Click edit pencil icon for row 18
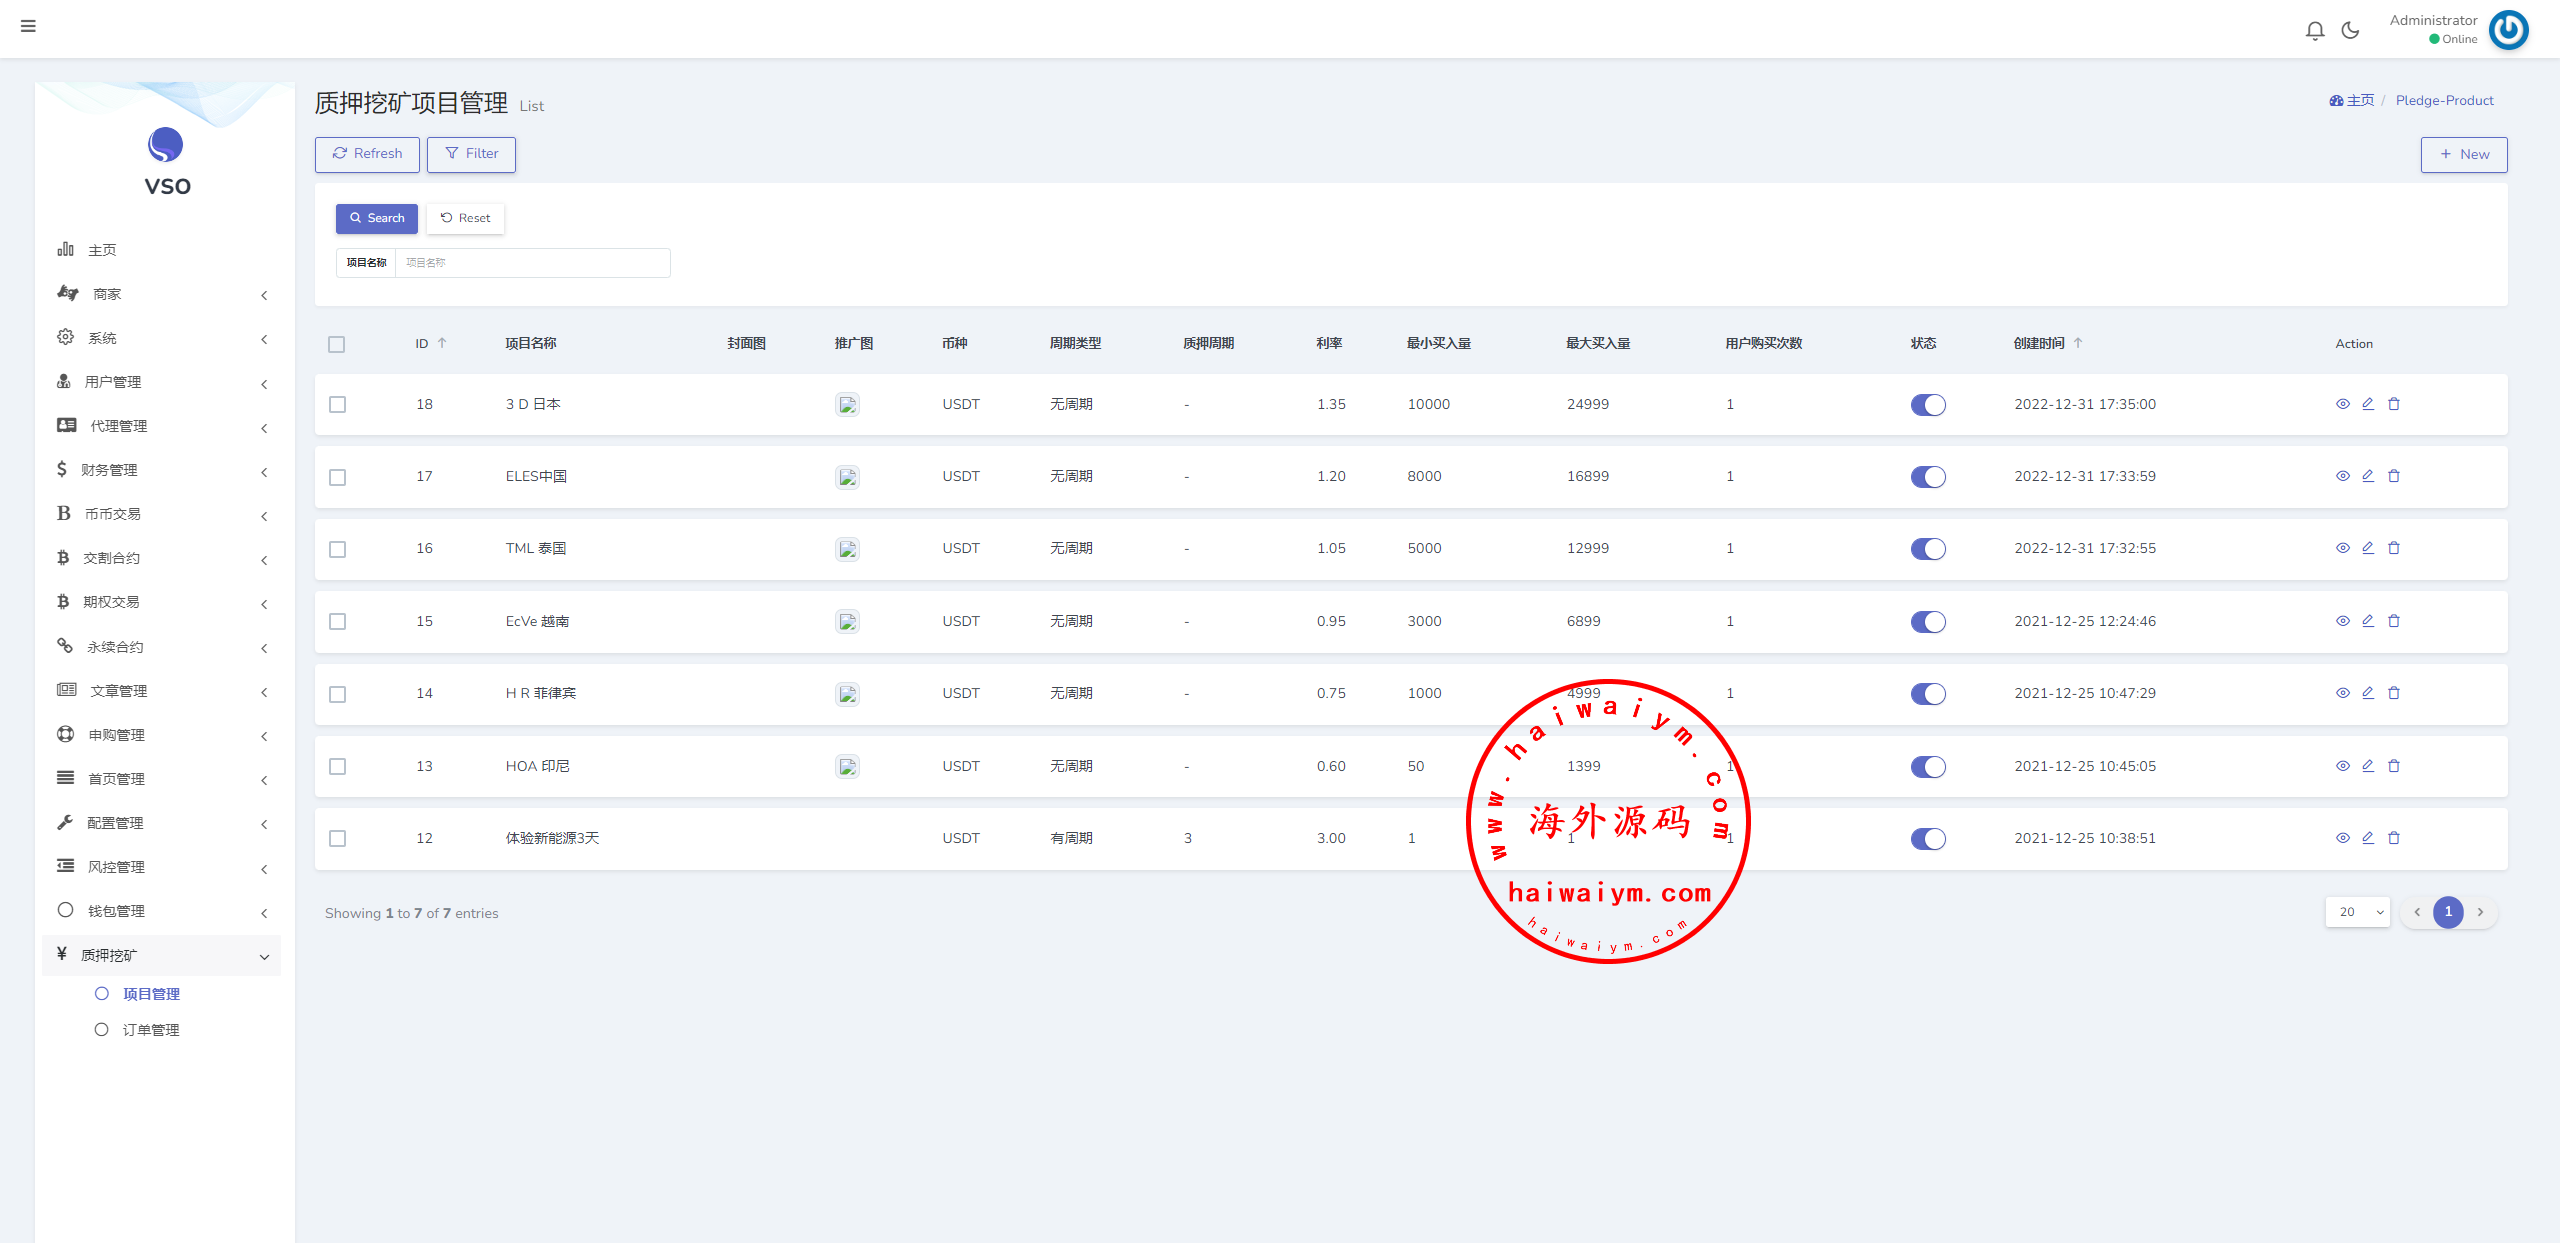Screen dimensions: 2560x1243 coord(2368,404)
